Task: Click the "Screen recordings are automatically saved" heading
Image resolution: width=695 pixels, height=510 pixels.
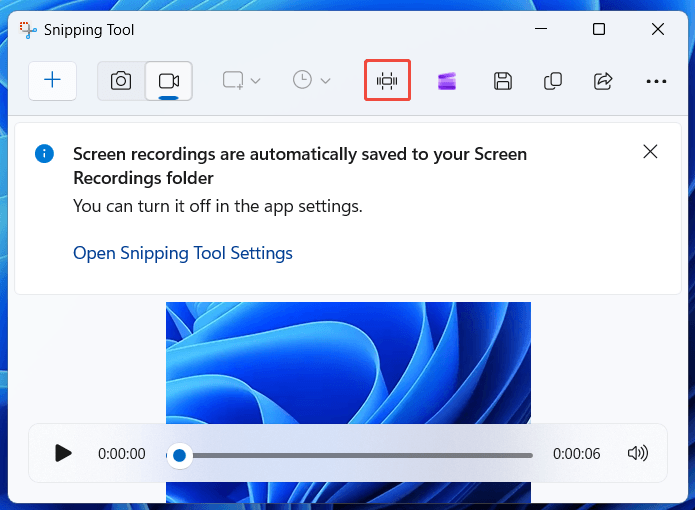Action: coord(300,166)
